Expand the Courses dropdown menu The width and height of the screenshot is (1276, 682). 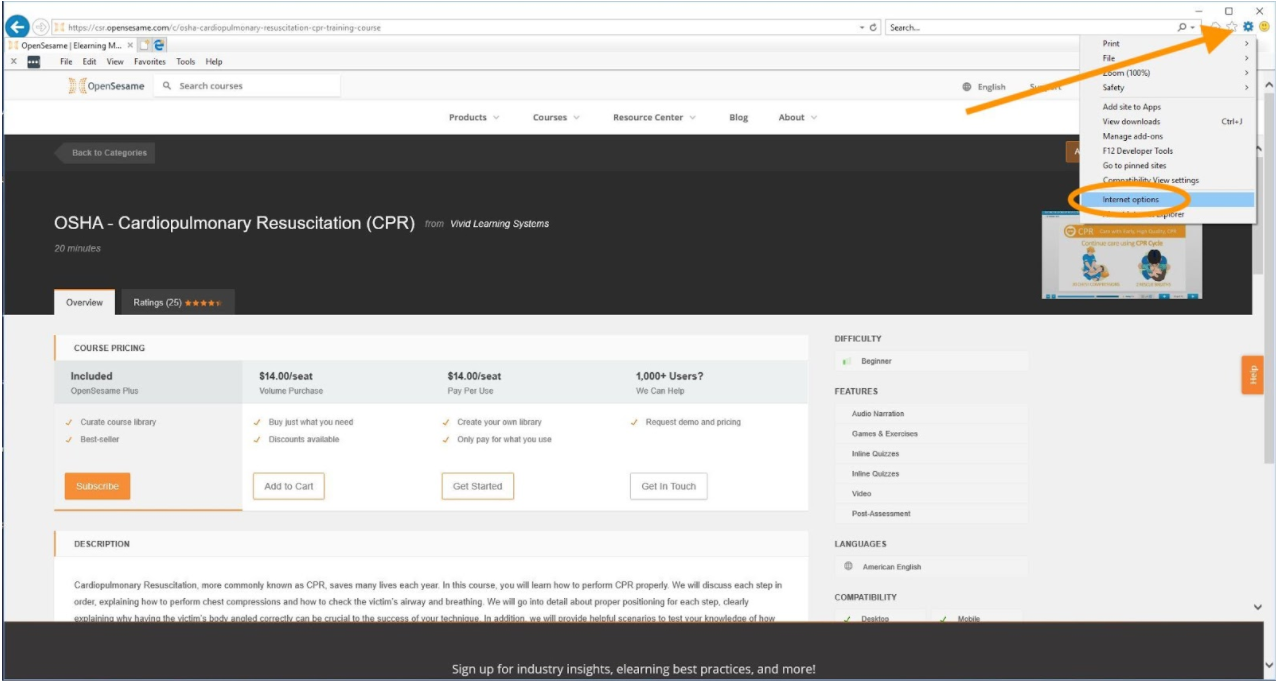[556, 117]
